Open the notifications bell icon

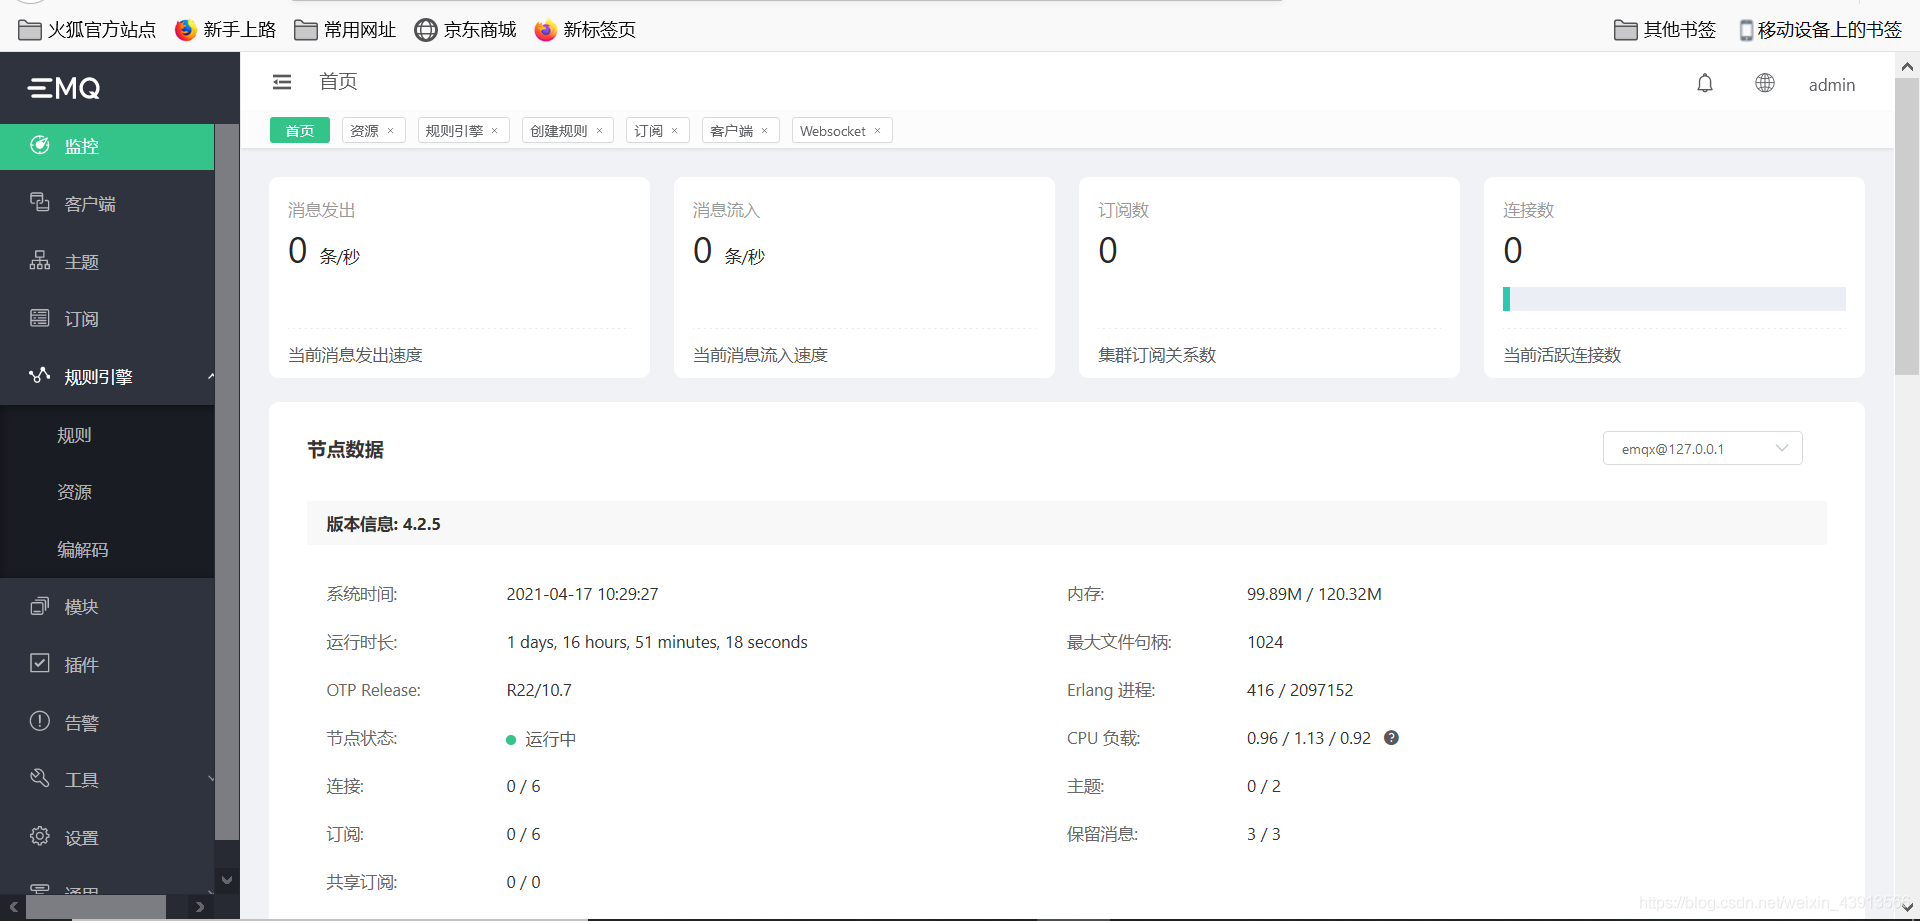tap(1705, 83)
